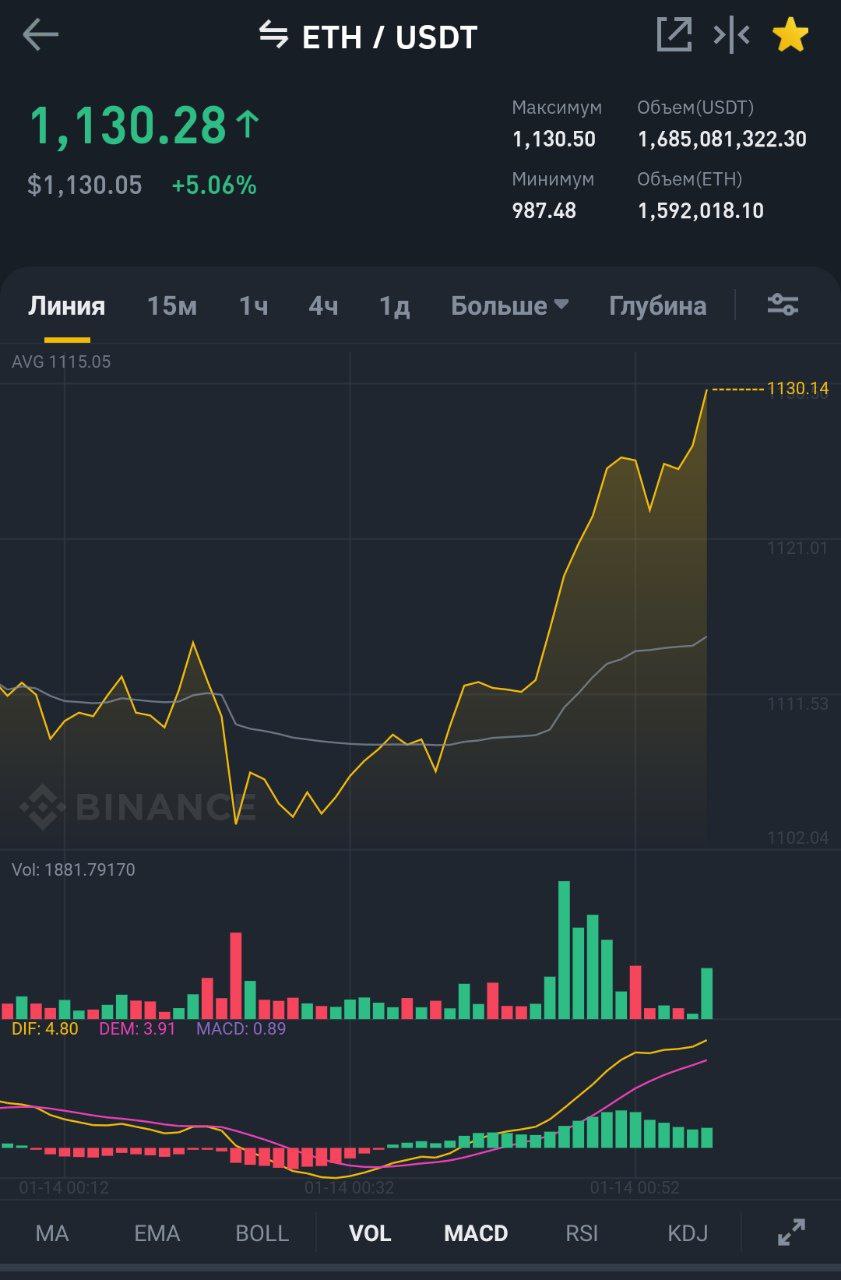Tap Минимум value 987.48
Viewport: 841px width, 1280px height.
coord(544,211)
